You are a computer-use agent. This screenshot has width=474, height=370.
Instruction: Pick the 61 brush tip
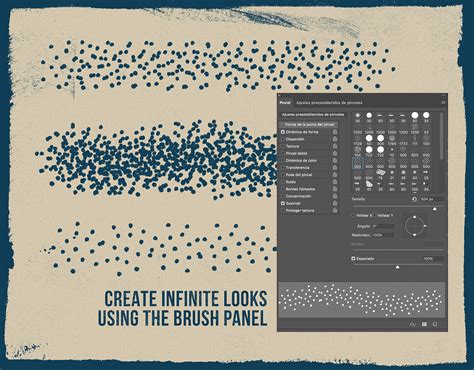pos(369,186)
